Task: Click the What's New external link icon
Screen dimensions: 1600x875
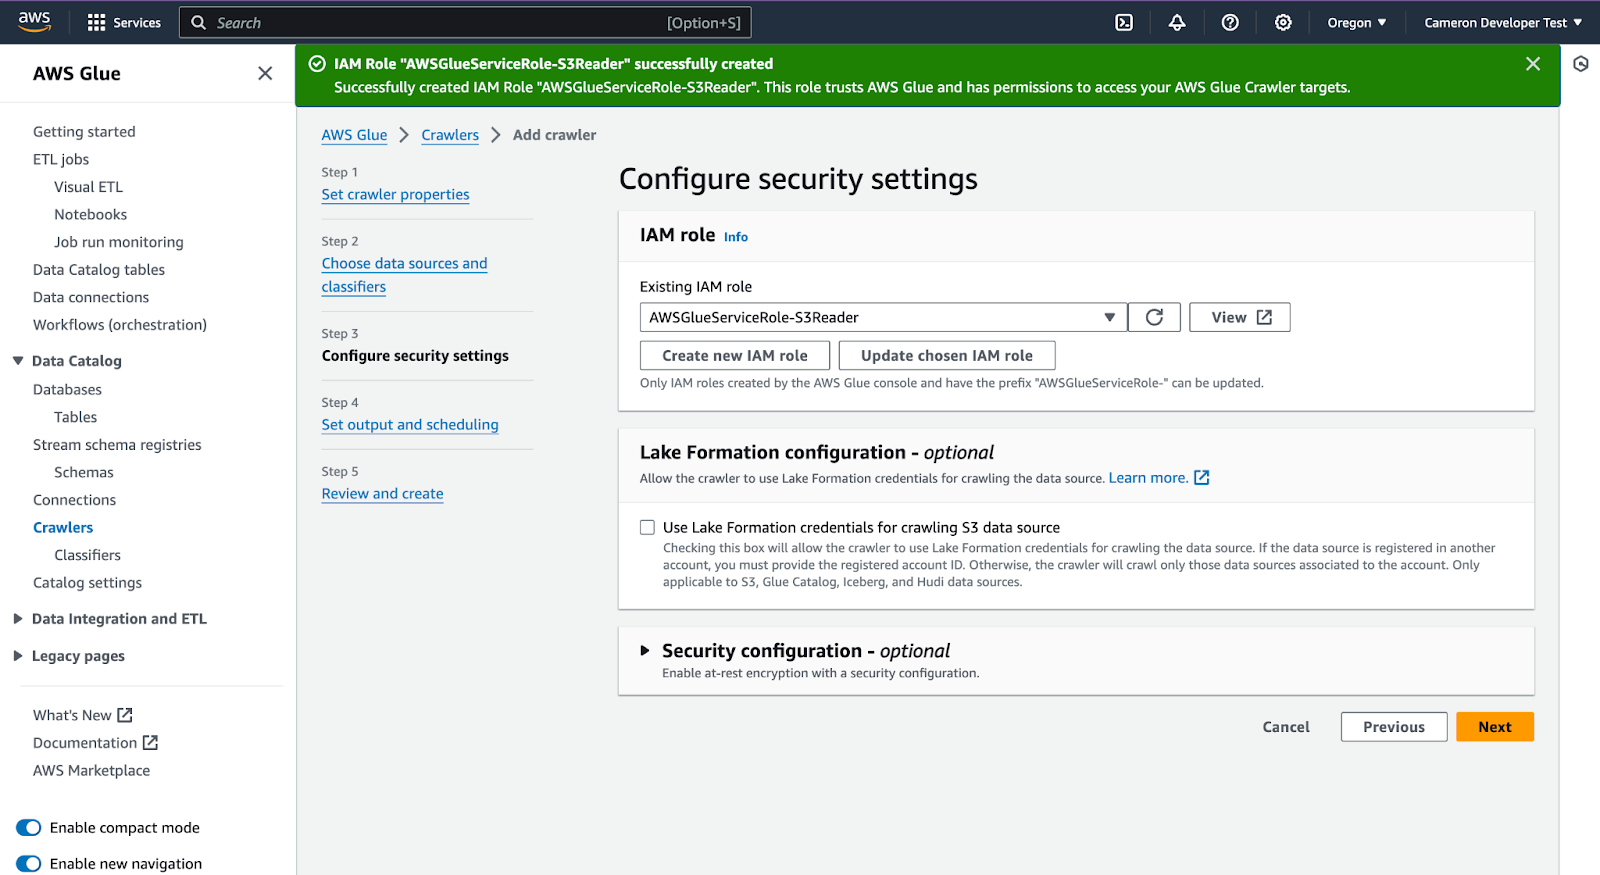Action: click(125, 715)
